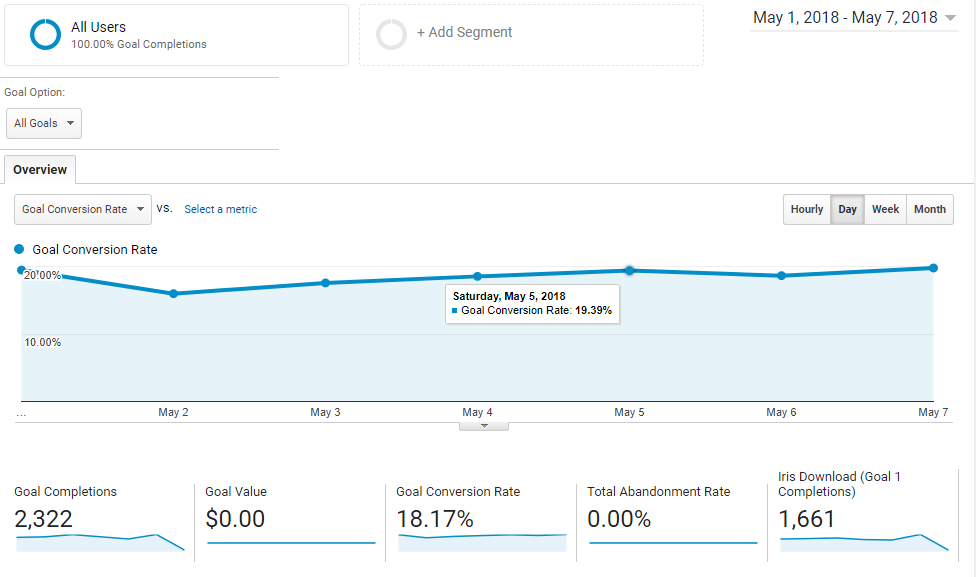Click the Iris Download sparkline chart
The height and width of the screenshot is (577, 976).
(864, 541)
